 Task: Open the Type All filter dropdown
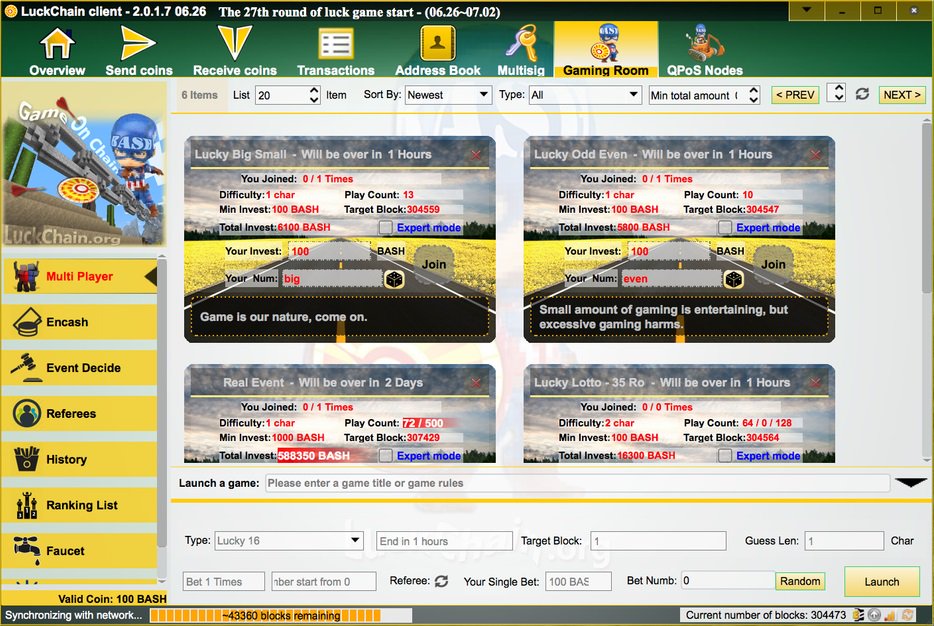click(x=584, y=95)
